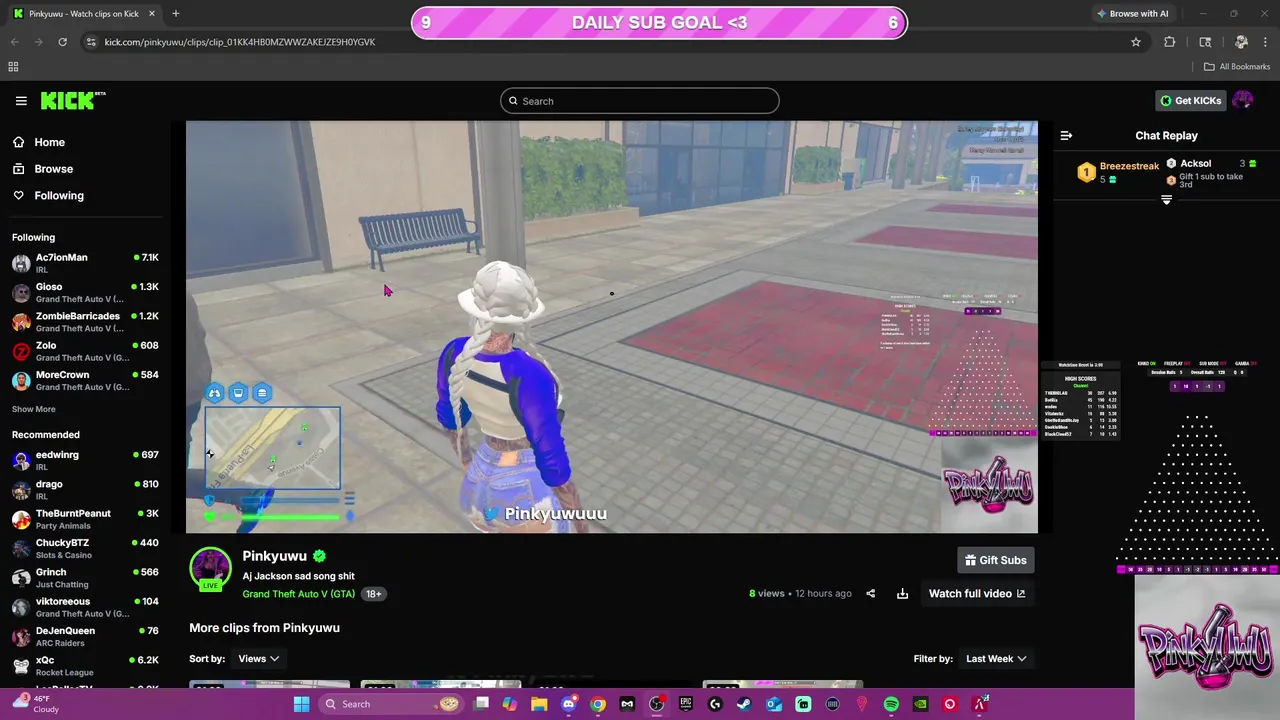Image resolution: width=1280 pixels, height=720 pixels.
Task: Open ChuckyBTZ recommended channel
Action: pos(85,549)
